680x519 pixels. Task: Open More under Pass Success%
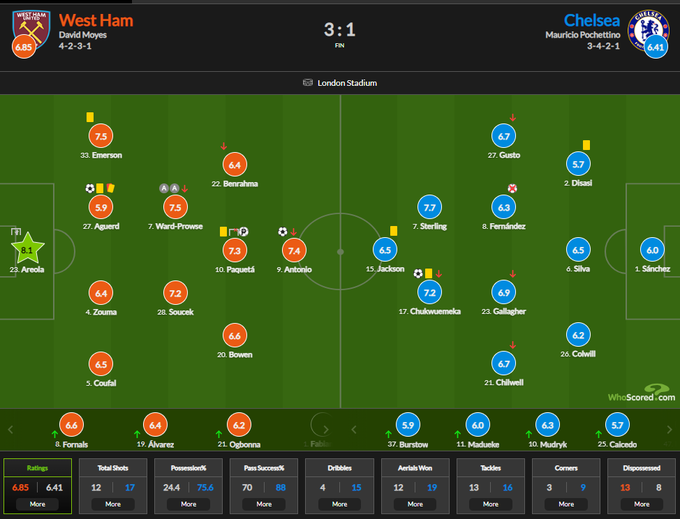264,504
